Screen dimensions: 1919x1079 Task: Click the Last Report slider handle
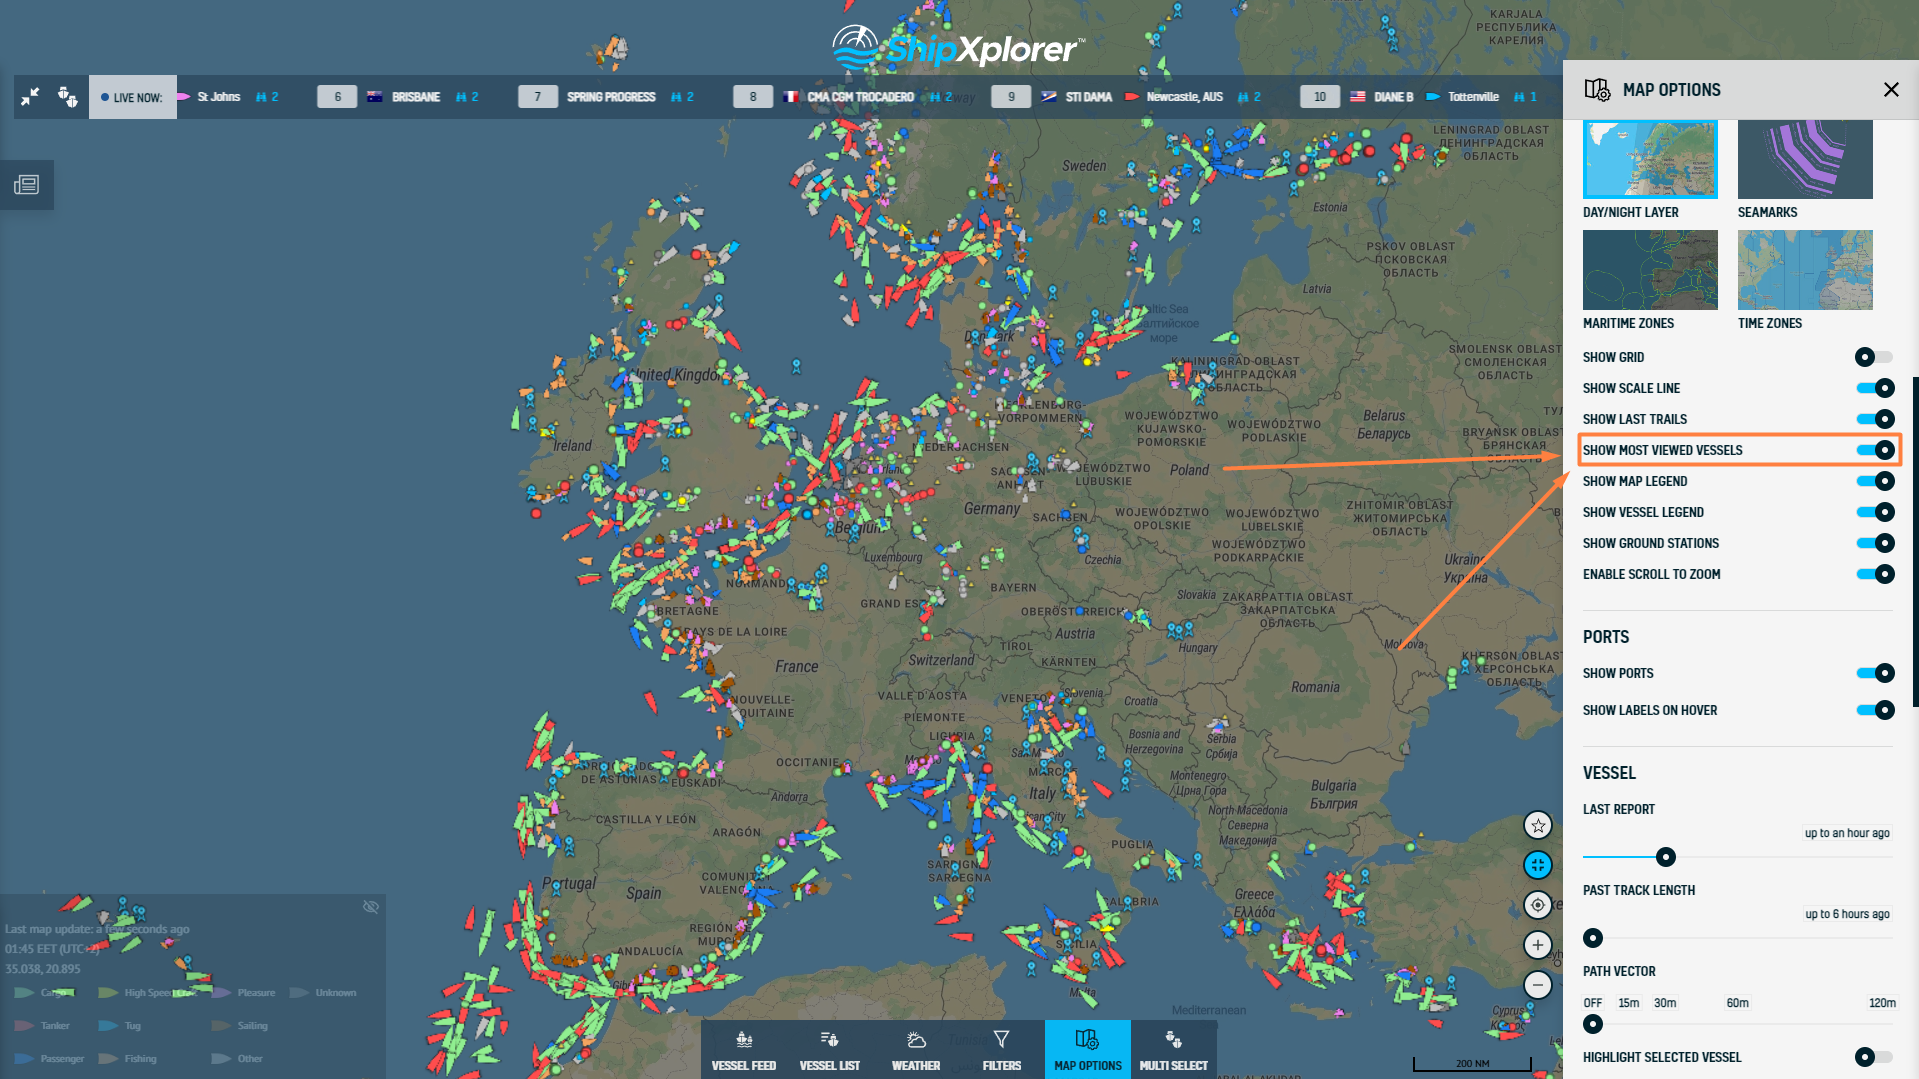1665,857
